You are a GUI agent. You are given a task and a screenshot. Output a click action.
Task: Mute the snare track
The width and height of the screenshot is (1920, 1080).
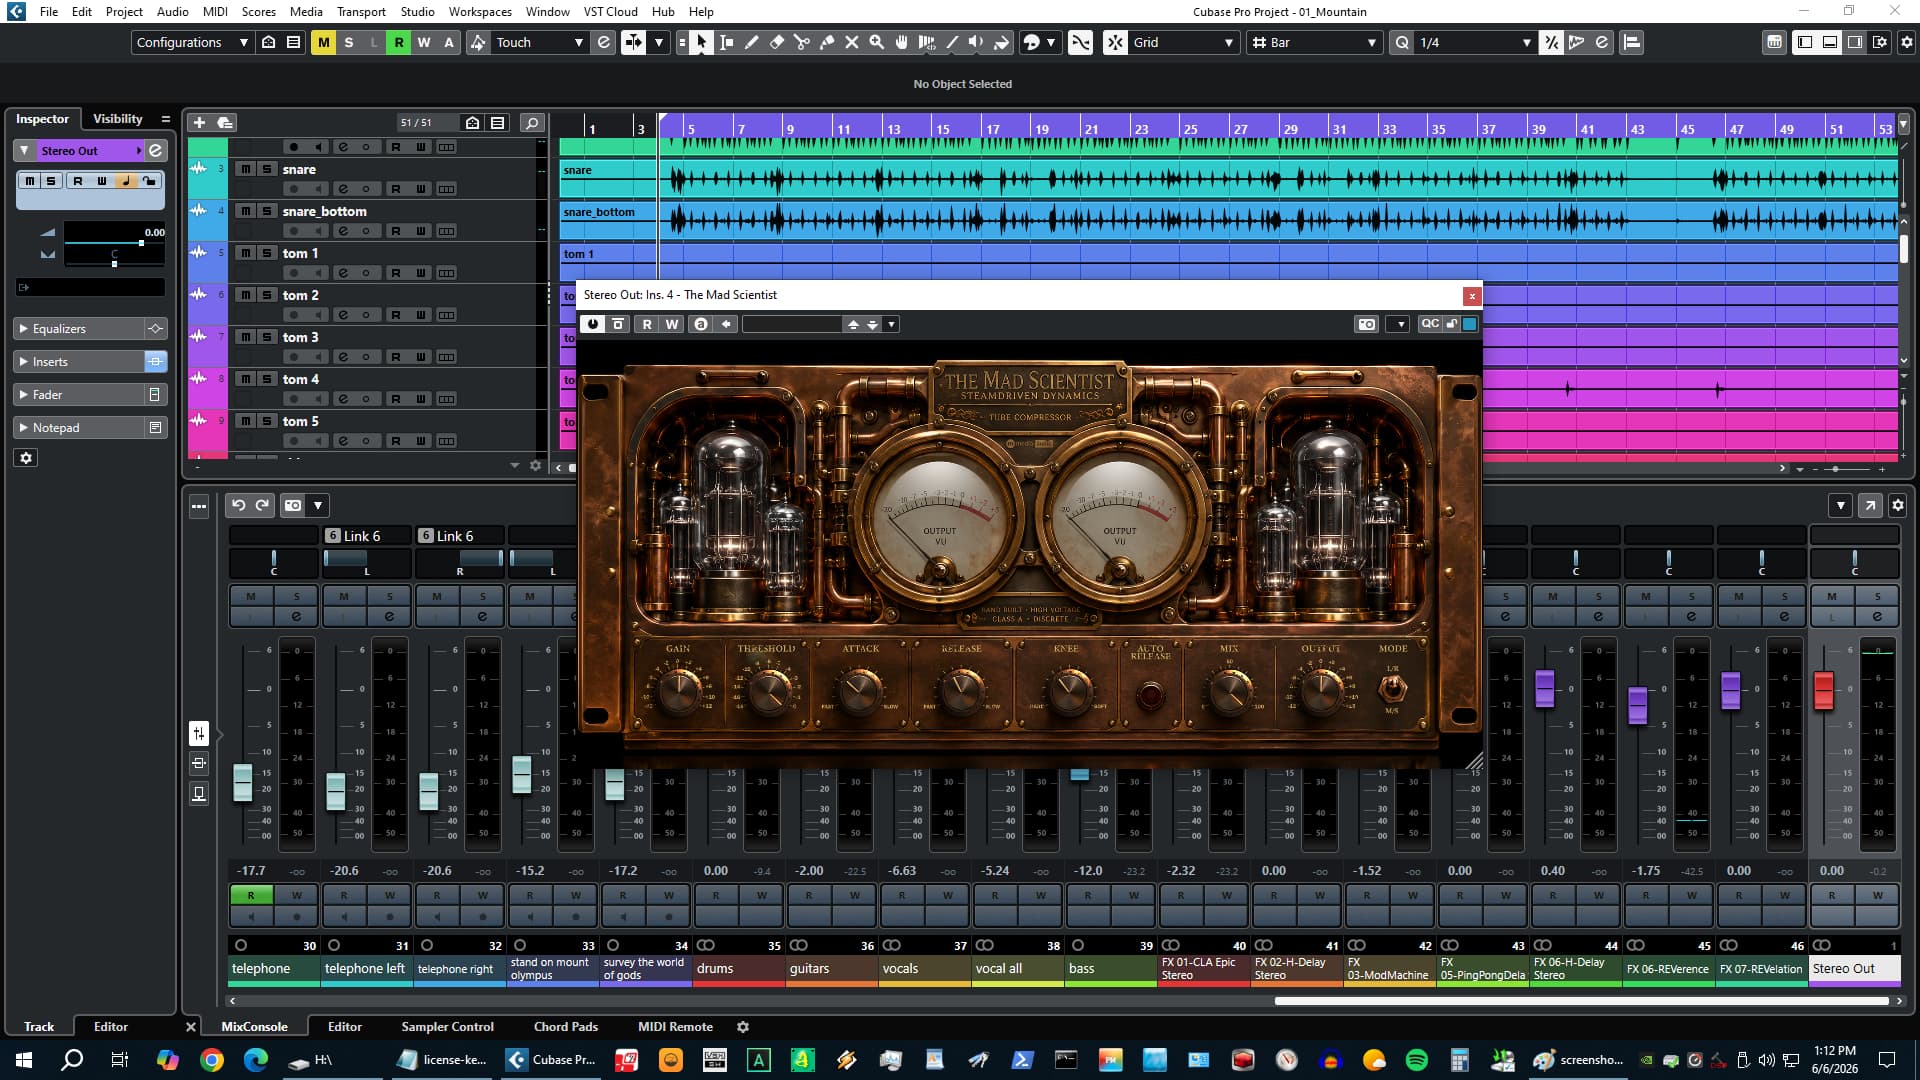(245, 169)
